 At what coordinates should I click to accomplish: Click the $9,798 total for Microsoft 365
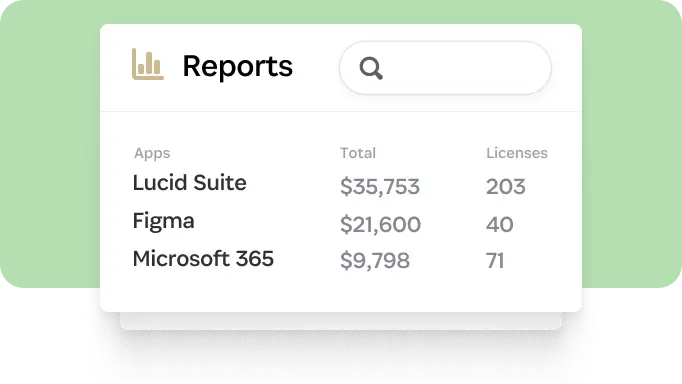(374, 261)
